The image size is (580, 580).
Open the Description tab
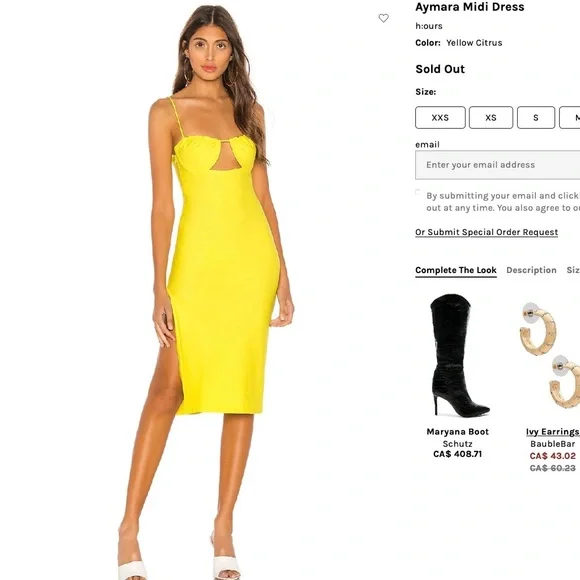tap(531, 270)
